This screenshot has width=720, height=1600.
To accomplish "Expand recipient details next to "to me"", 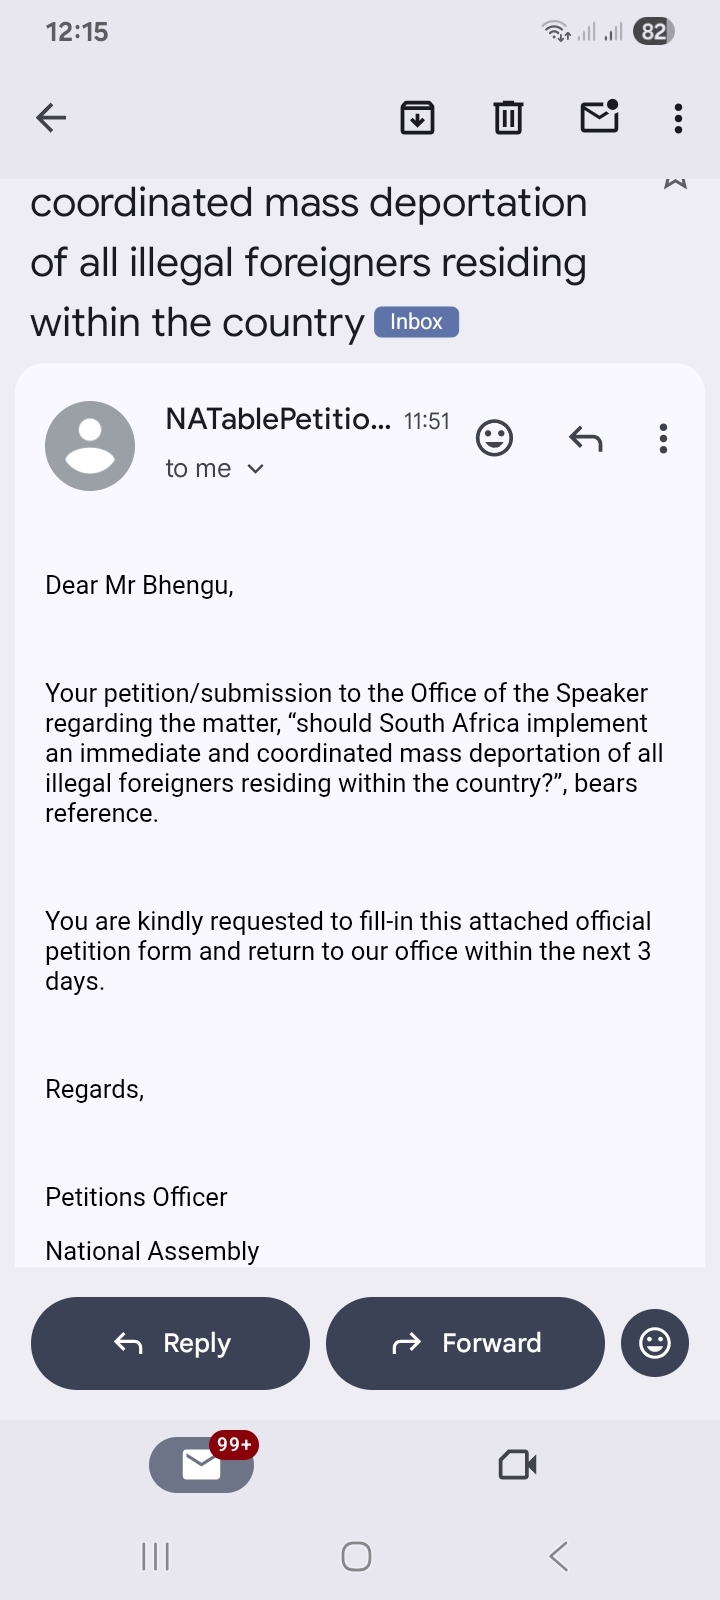I will click(x=255, y=469).
